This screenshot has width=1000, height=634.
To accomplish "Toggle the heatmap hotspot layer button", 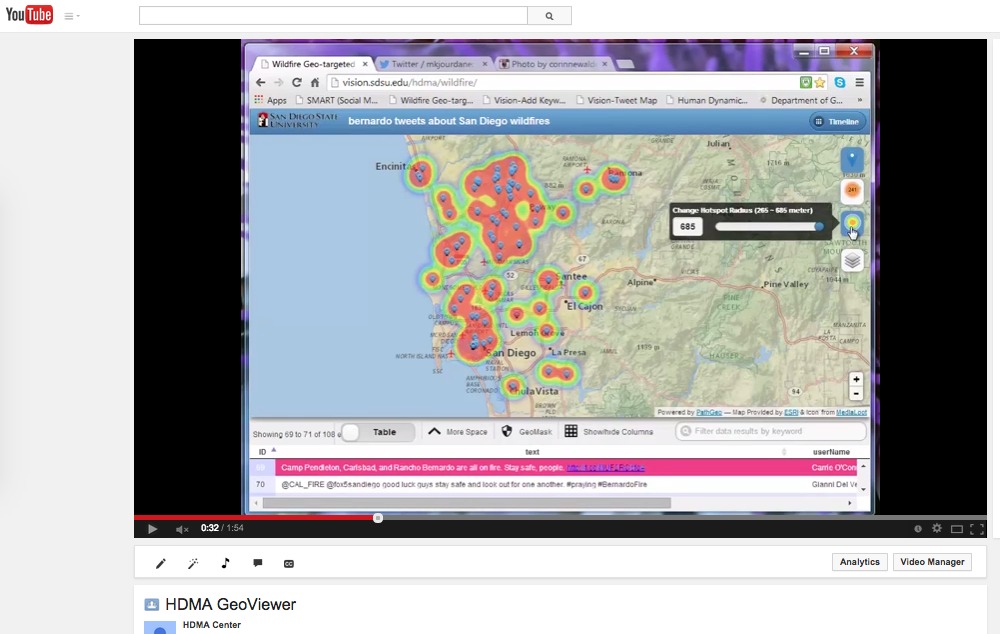I will (852, 223).
